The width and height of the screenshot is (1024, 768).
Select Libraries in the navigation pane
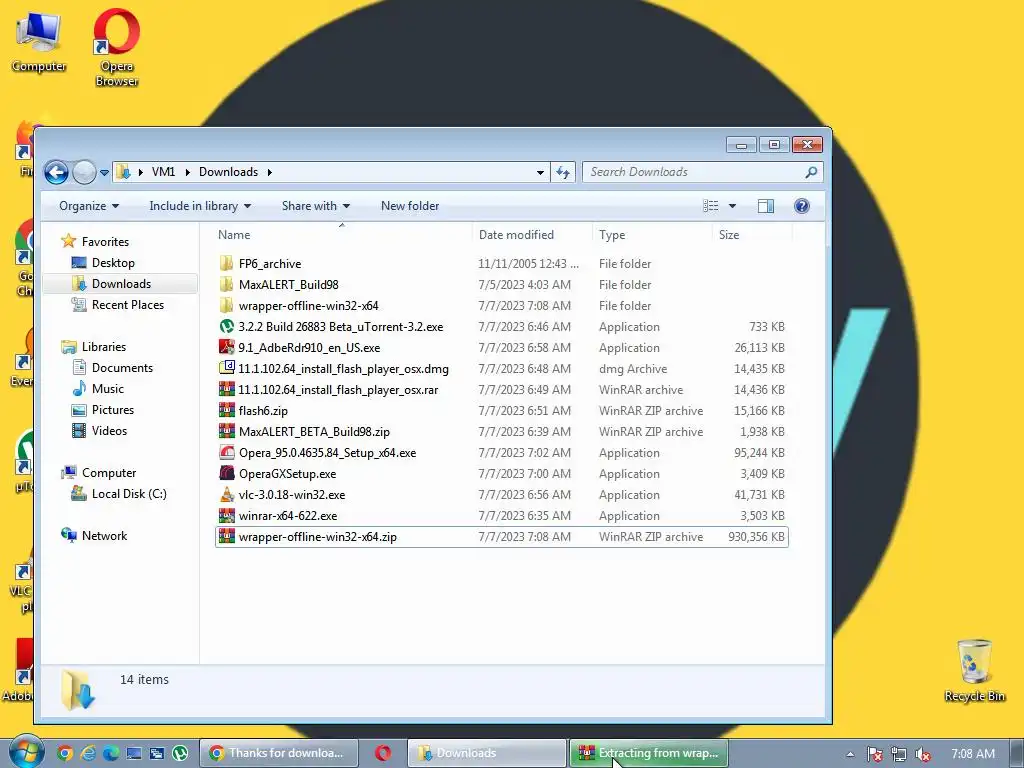click(x=103, y=347)
